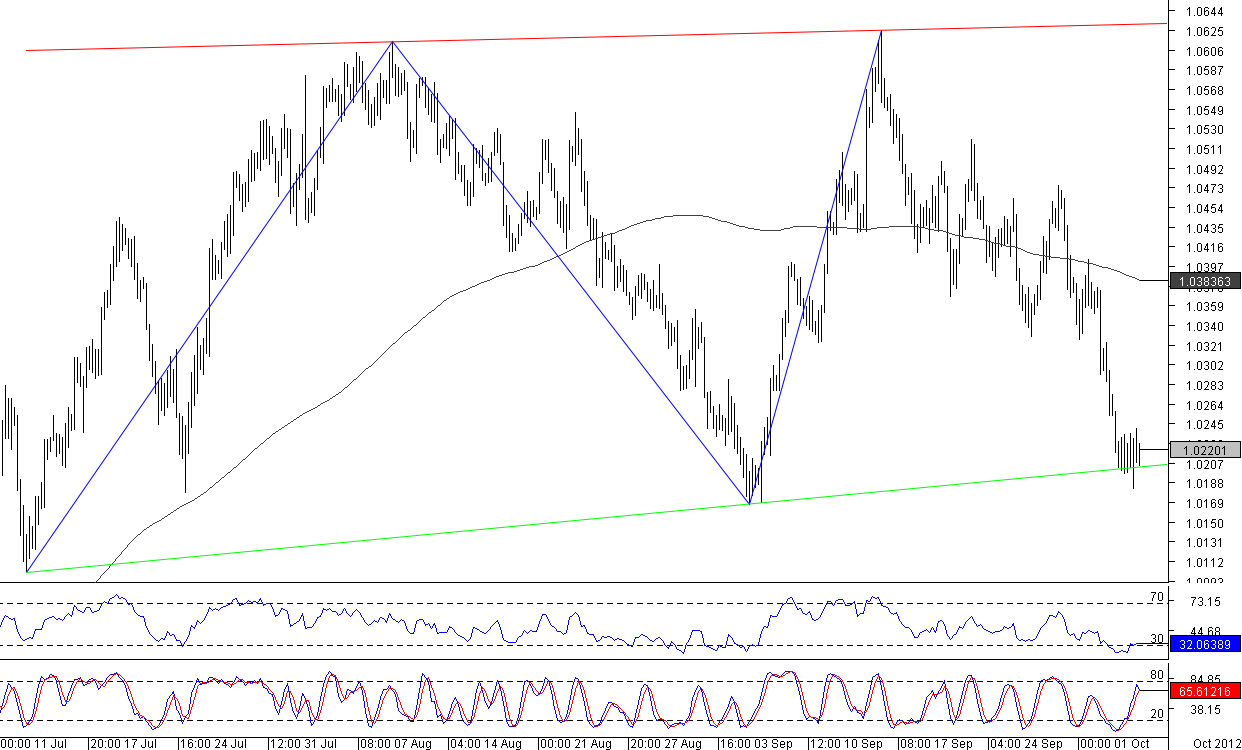This screenshot has height=750, width=1242.
Task: Select the 20:00 17 Jul date marker
Action: [122, 743]
